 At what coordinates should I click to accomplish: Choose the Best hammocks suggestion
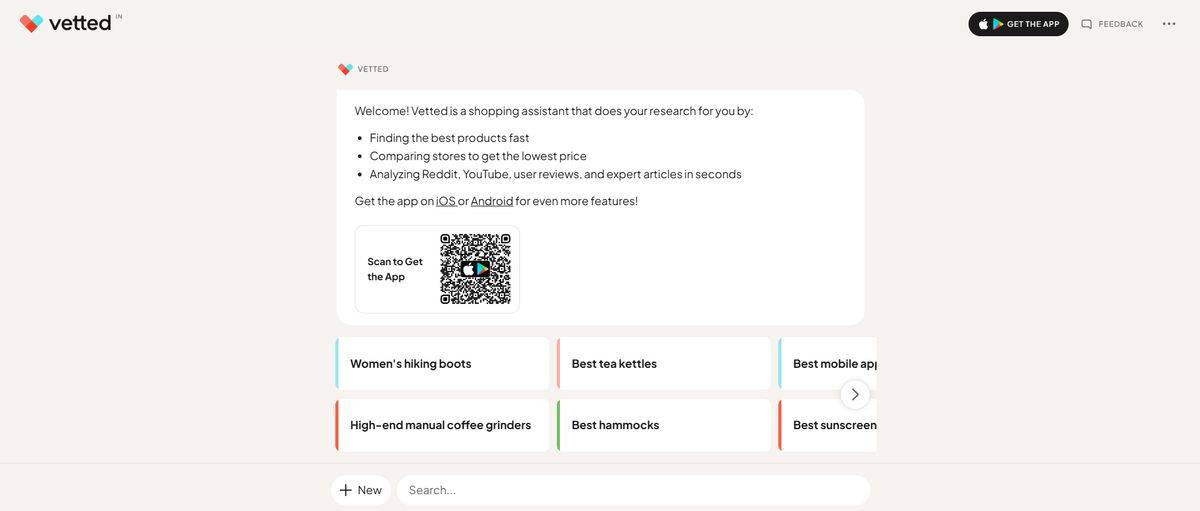[664, 425]
